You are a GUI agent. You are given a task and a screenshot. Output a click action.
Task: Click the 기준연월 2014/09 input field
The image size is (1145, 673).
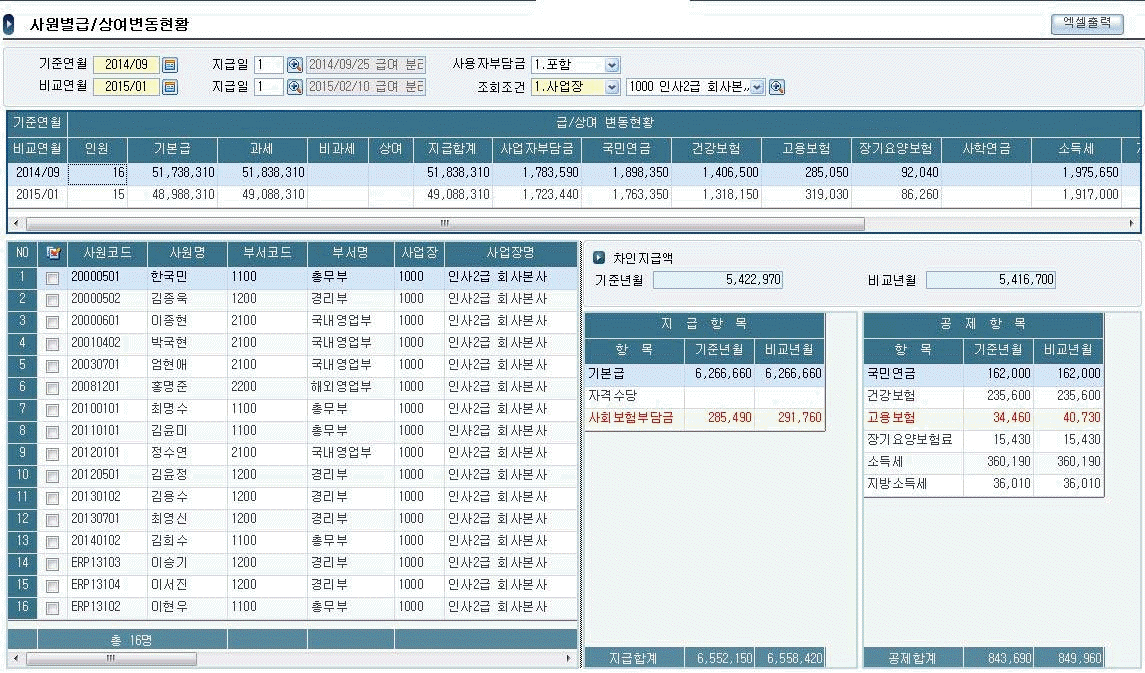(x=126, y=65)
